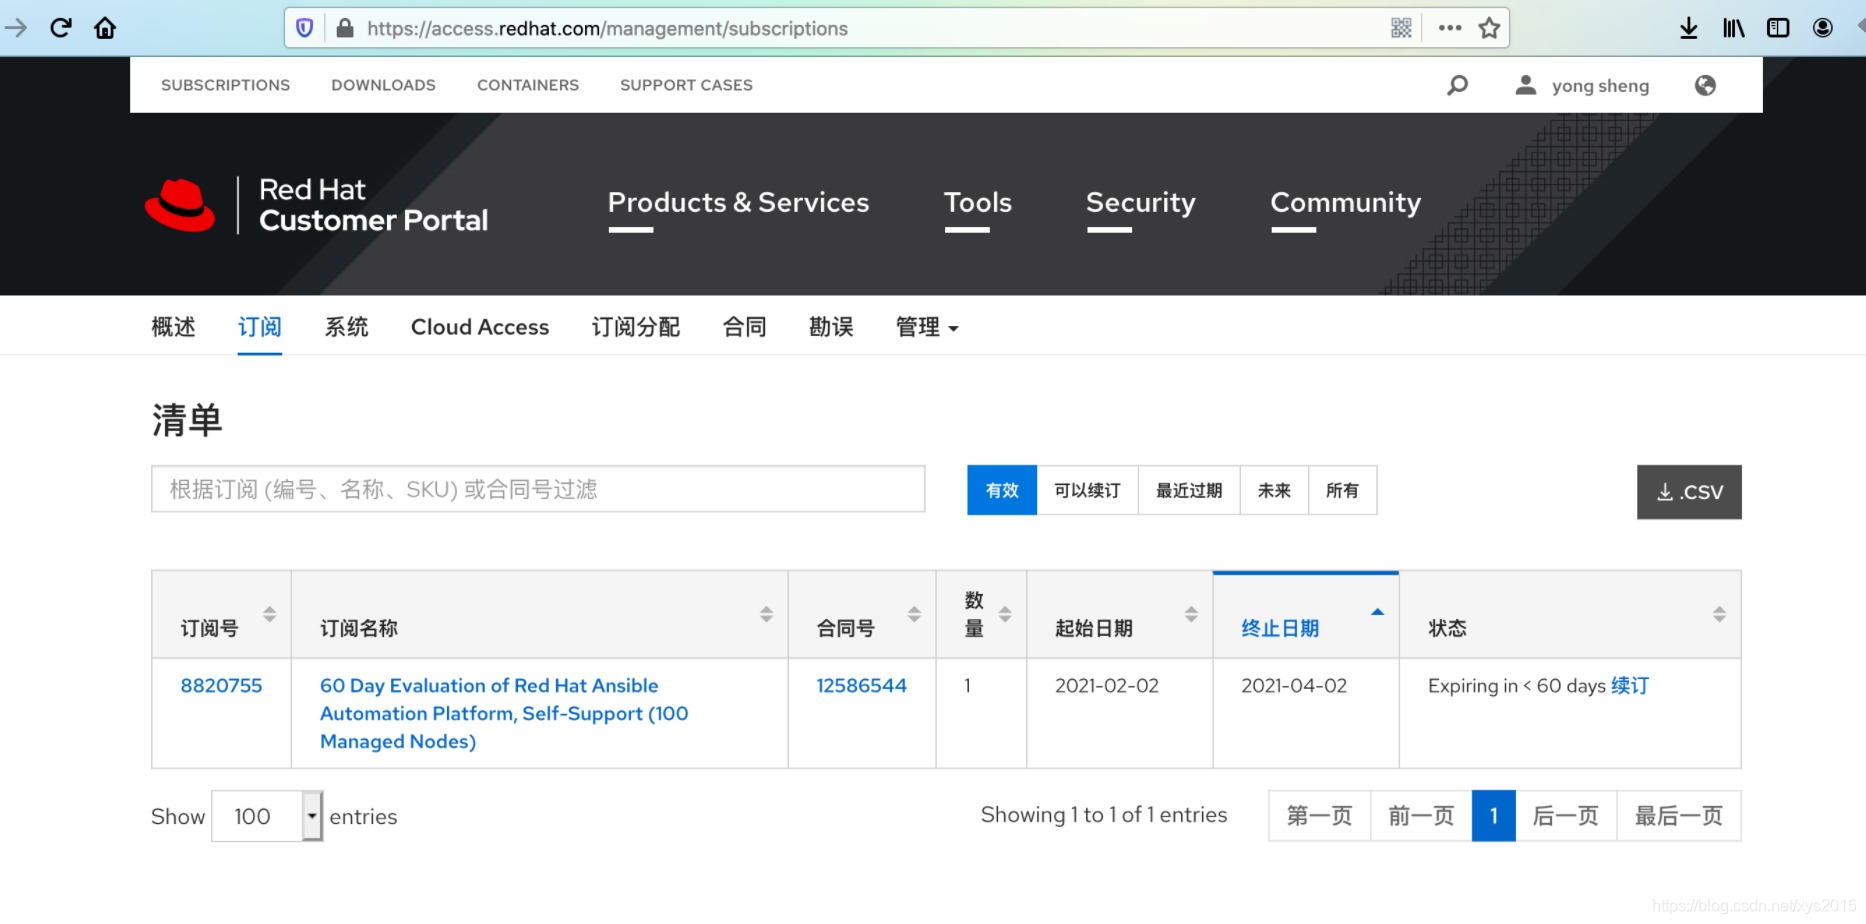Click the portal search magnifier icon
Image resolution: width=1866 pixels, height=924 pixels.
pyautogui.click(x=1458, y=85)
